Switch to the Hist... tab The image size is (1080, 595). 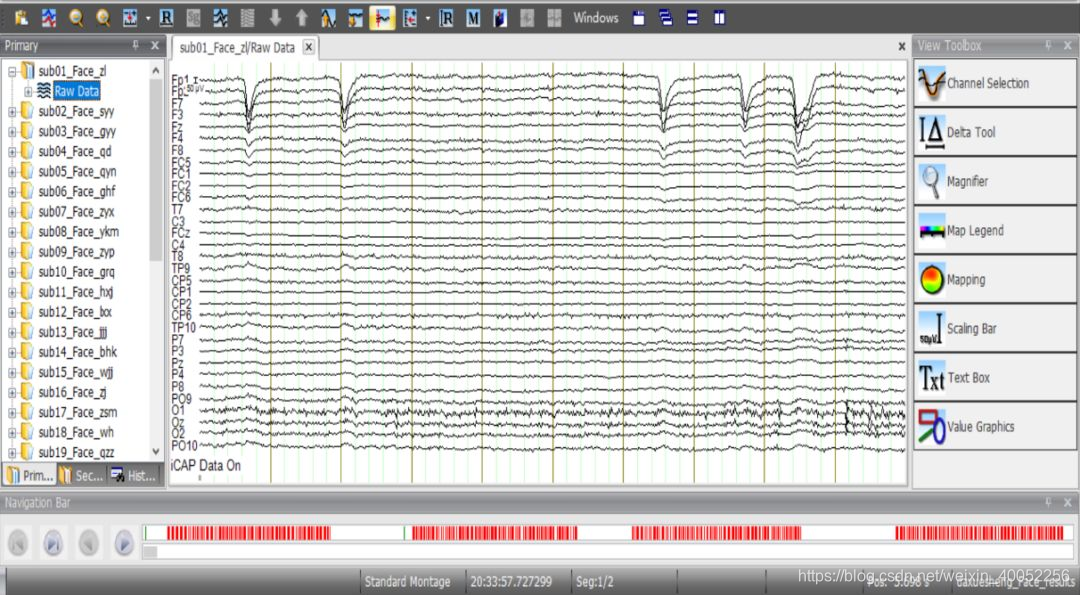pos(134,475)
